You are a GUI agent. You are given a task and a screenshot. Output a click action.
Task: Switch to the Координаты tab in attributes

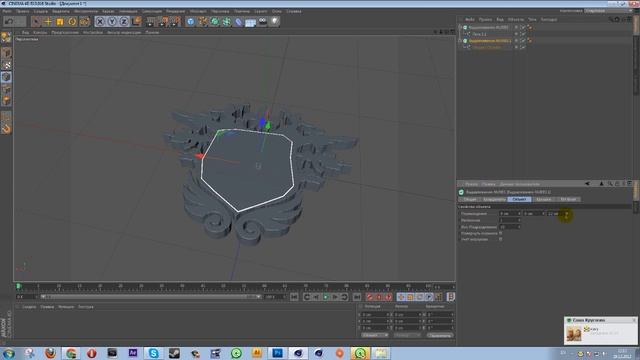[x=494, y=199]
